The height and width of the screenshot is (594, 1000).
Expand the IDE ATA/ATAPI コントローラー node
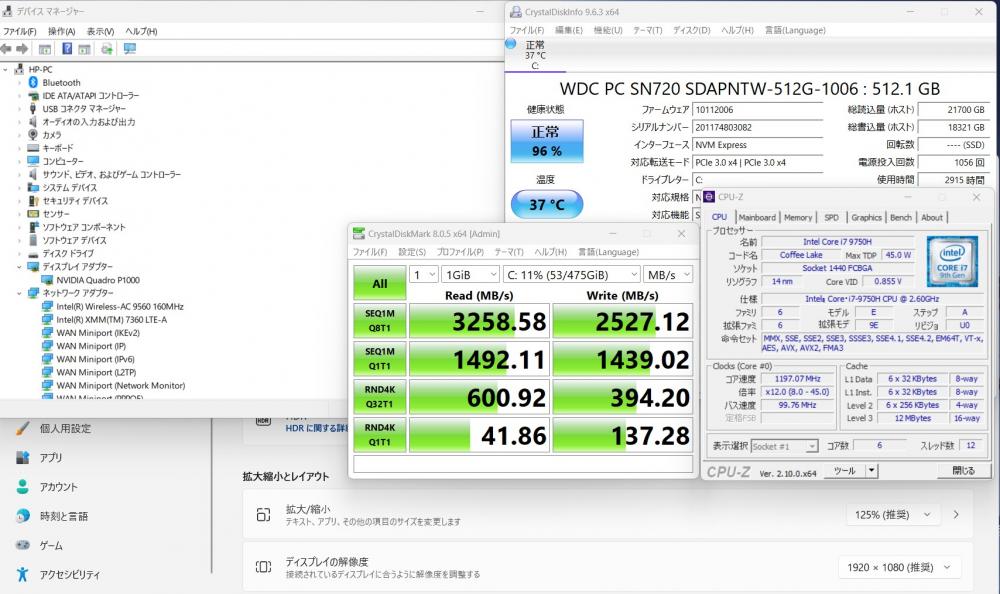click(19, 96)
